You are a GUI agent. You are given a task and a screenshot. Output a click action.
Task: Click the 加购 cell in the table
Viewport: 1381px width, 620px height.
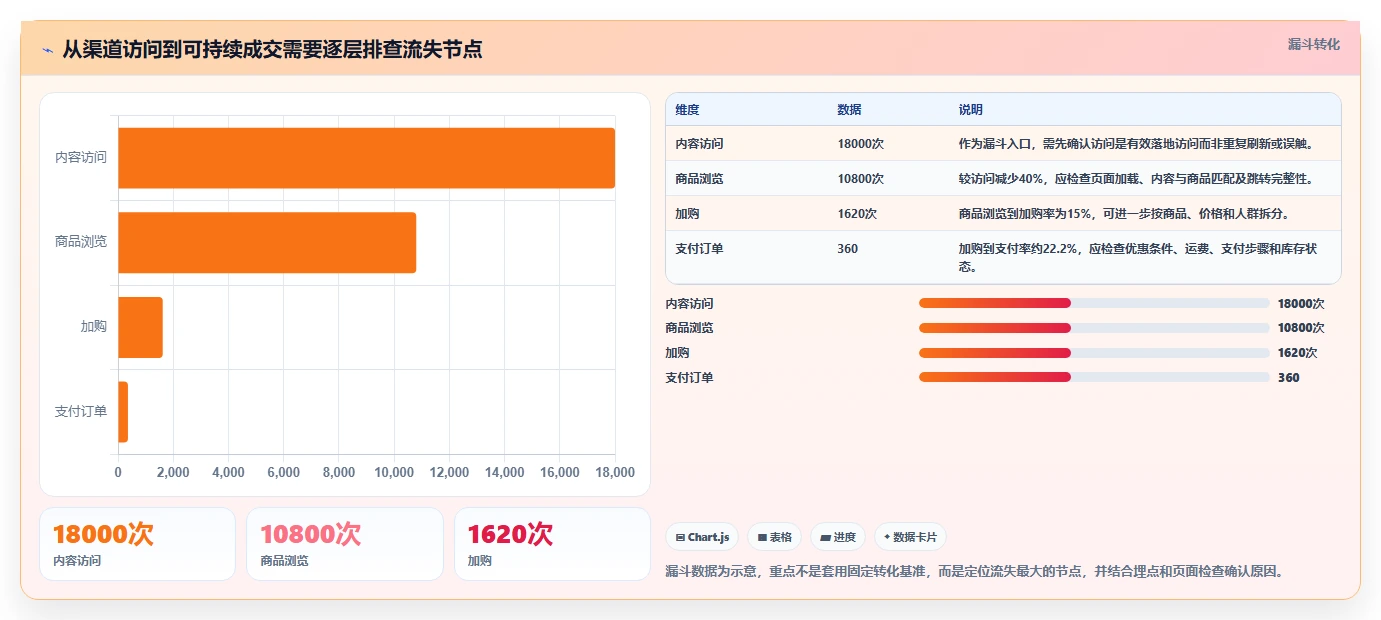[x=687, y=214]
